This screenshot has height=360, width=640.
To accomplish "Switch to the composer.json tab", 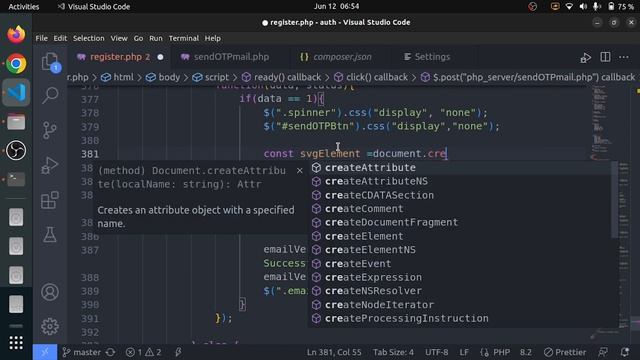I will 341,57.
